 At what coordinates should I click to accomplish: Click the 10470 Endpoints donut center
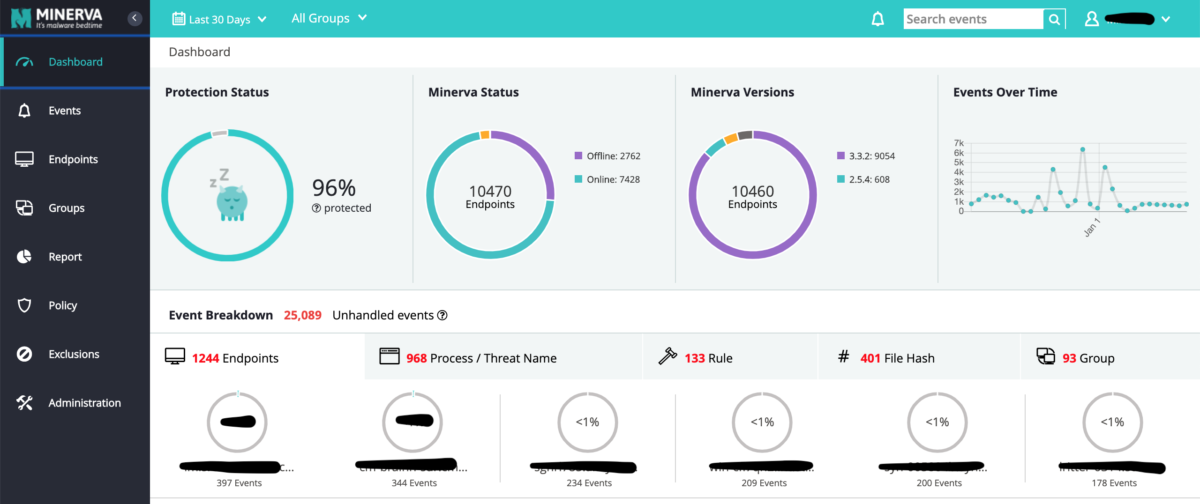click(x=490, y=195)
